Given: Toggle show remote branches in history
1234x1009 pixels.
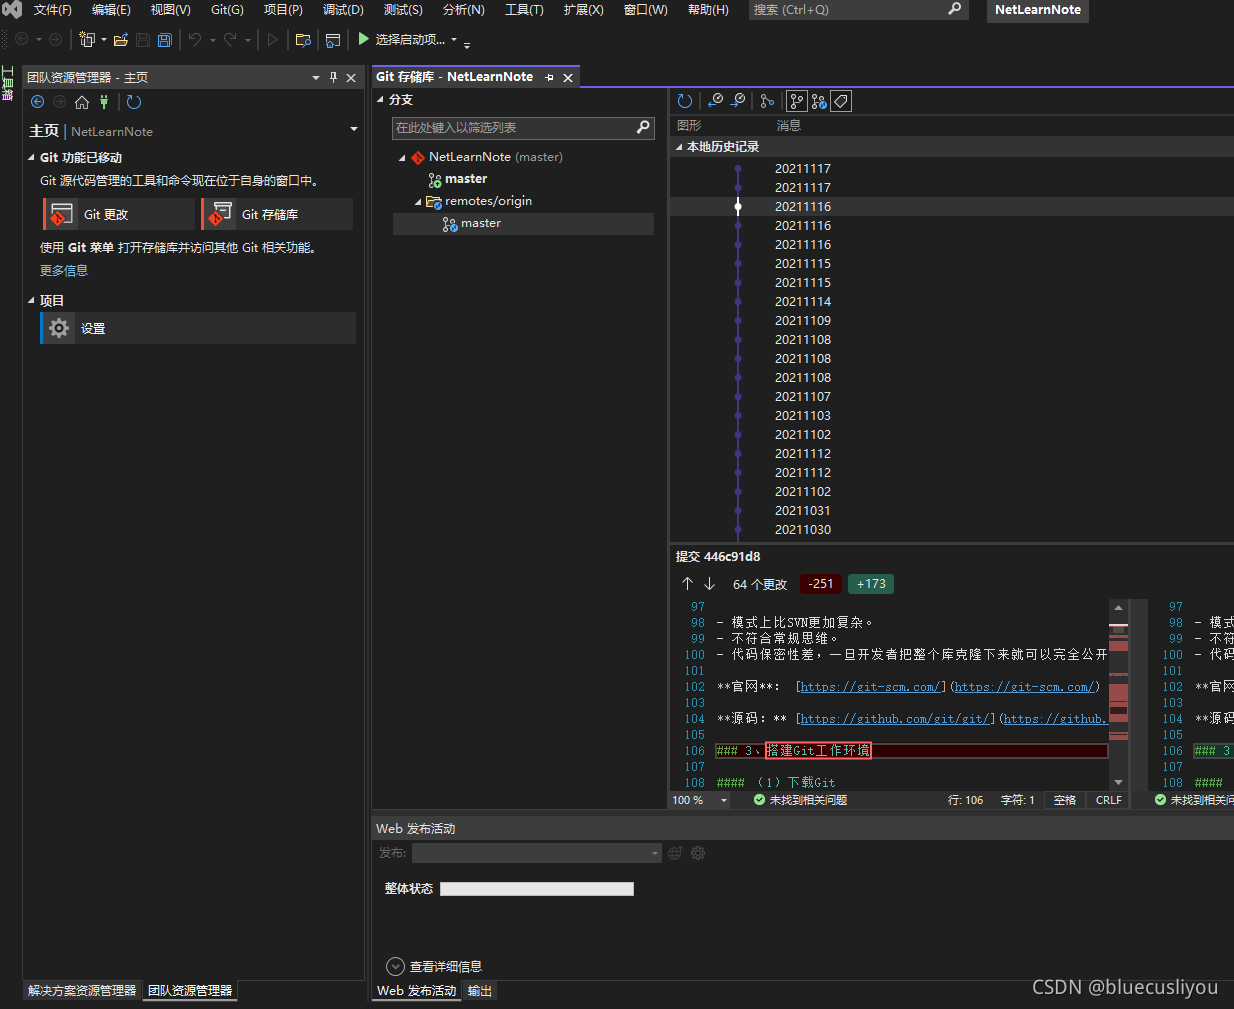Looking at the screenshot, I should click(819, 101).
